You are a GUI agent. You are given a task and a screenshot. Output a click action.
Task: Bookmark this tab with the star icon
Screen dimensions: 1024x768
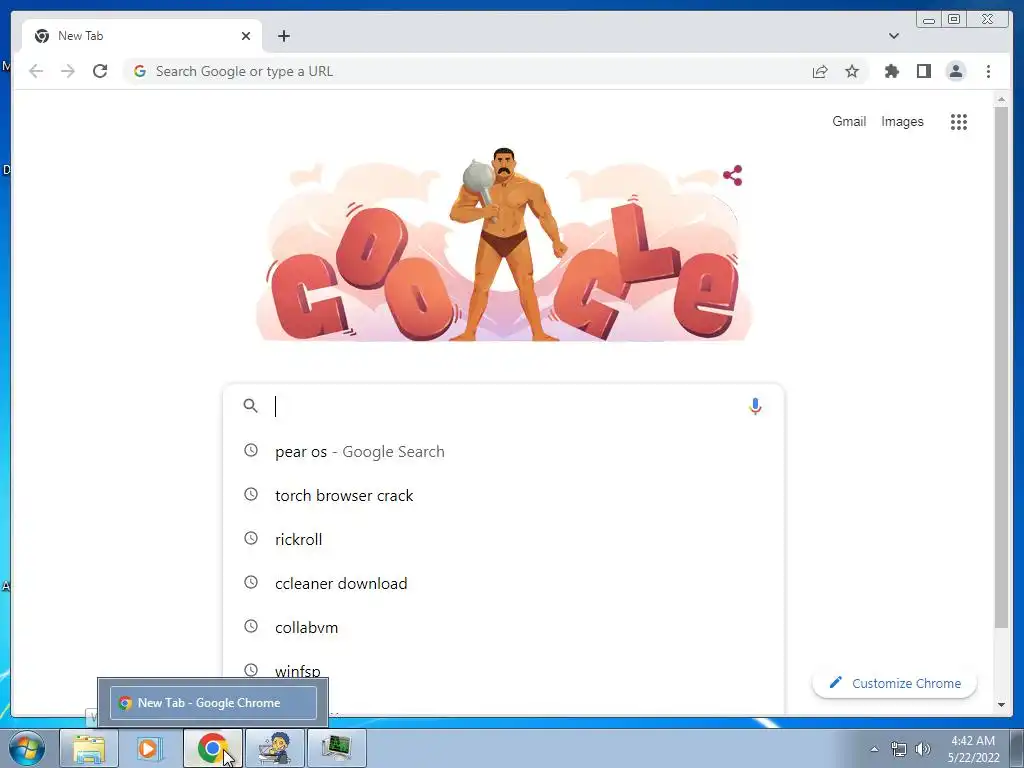[x=852, y=71]
